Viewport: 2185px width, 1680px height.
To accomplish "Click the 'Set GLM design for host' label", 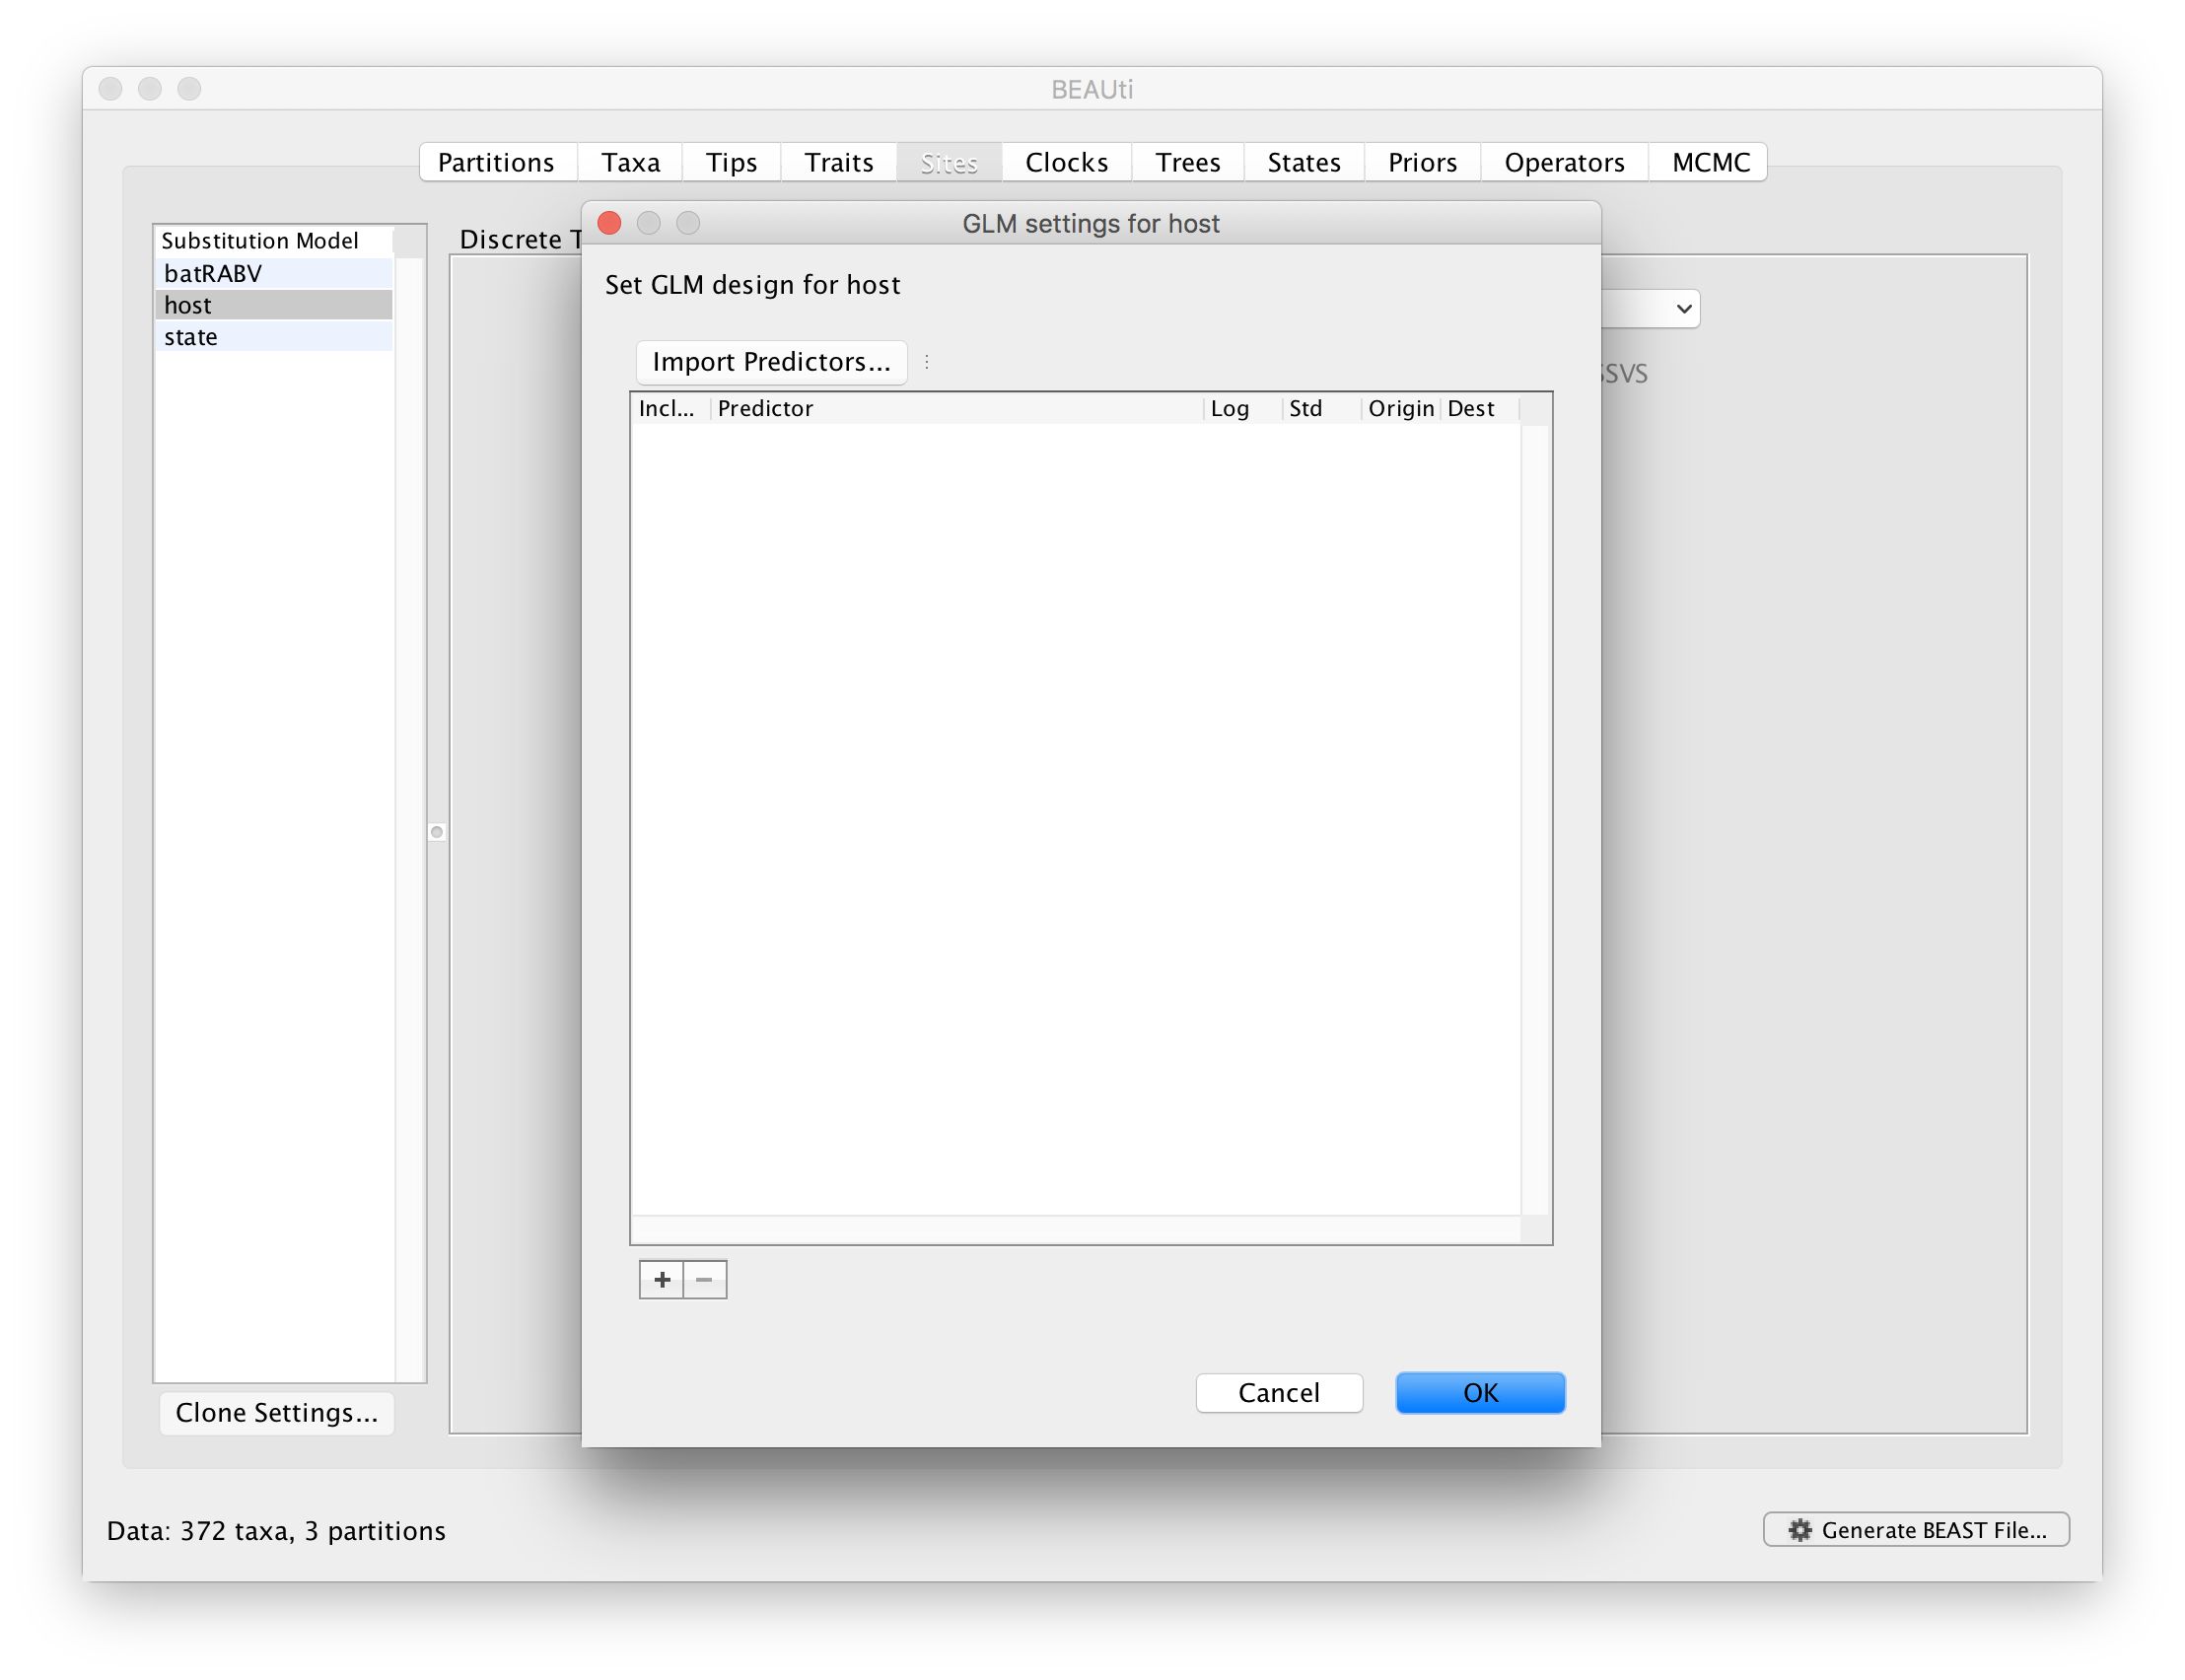I will pos(752,285).
